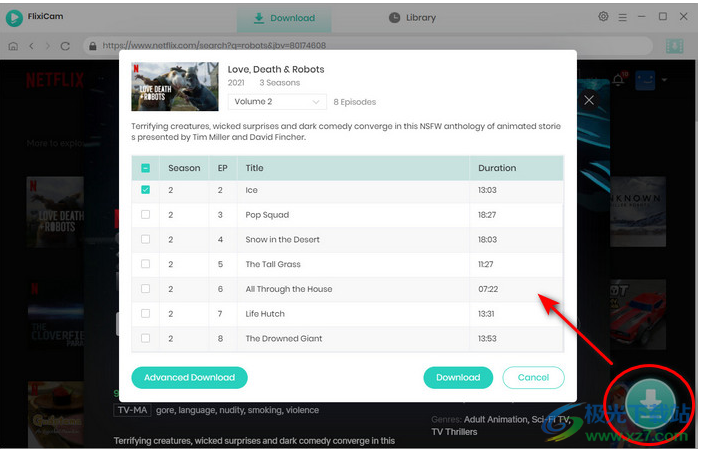Click the browser home icon
The width and height of the screenshot is (701, 452).
13,46
